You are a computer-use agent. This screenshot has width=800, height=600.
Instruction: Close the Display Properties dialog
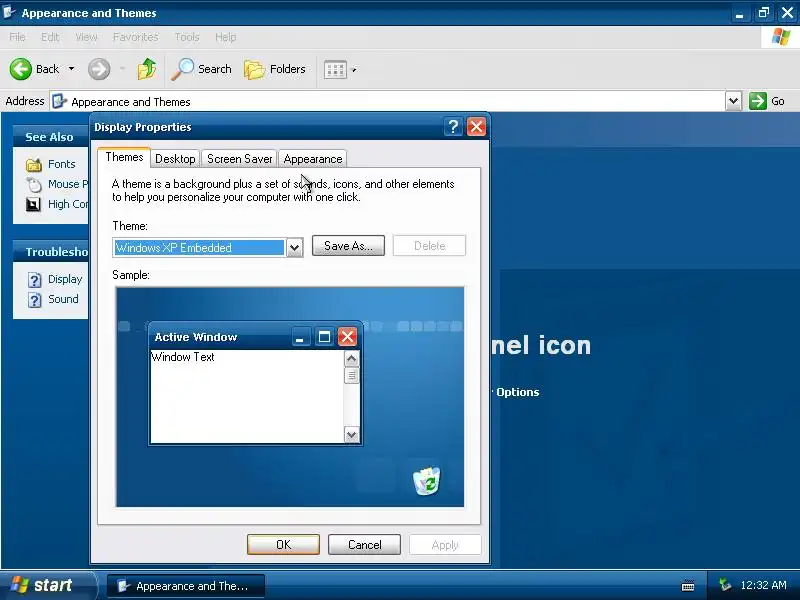476,127
